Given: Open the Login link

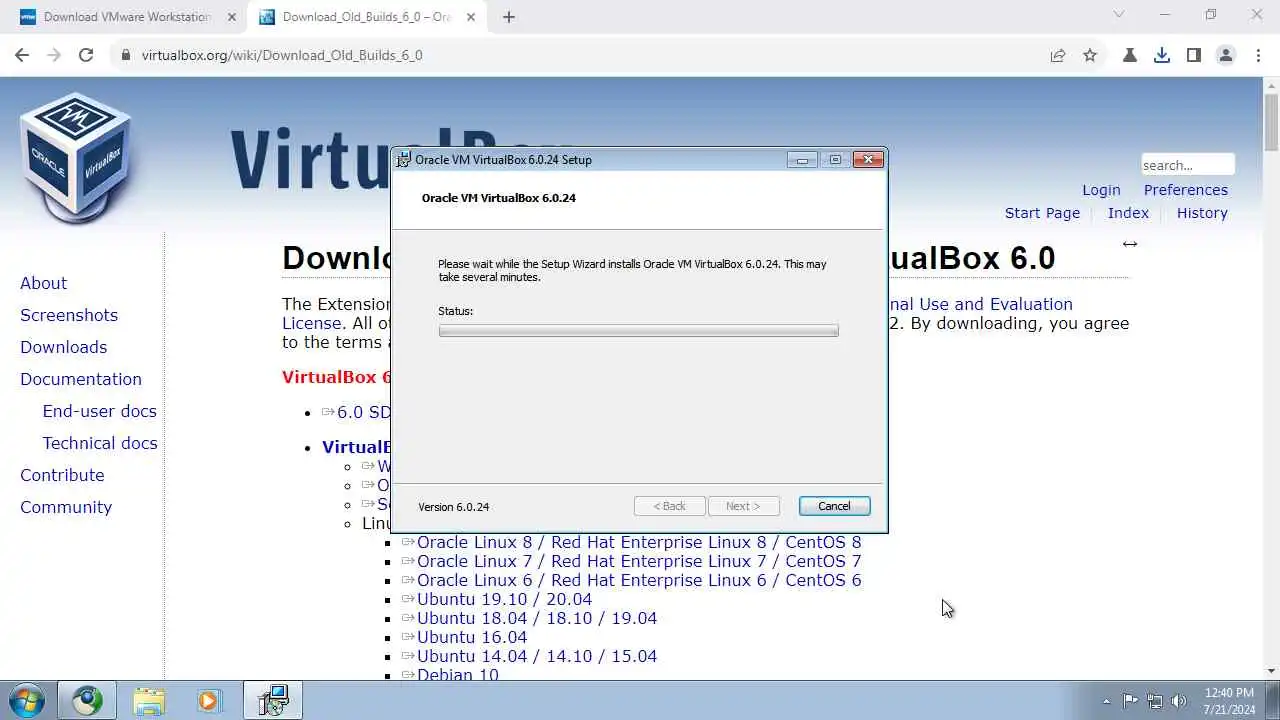Looking at the screenshot, I should 1101,190.
